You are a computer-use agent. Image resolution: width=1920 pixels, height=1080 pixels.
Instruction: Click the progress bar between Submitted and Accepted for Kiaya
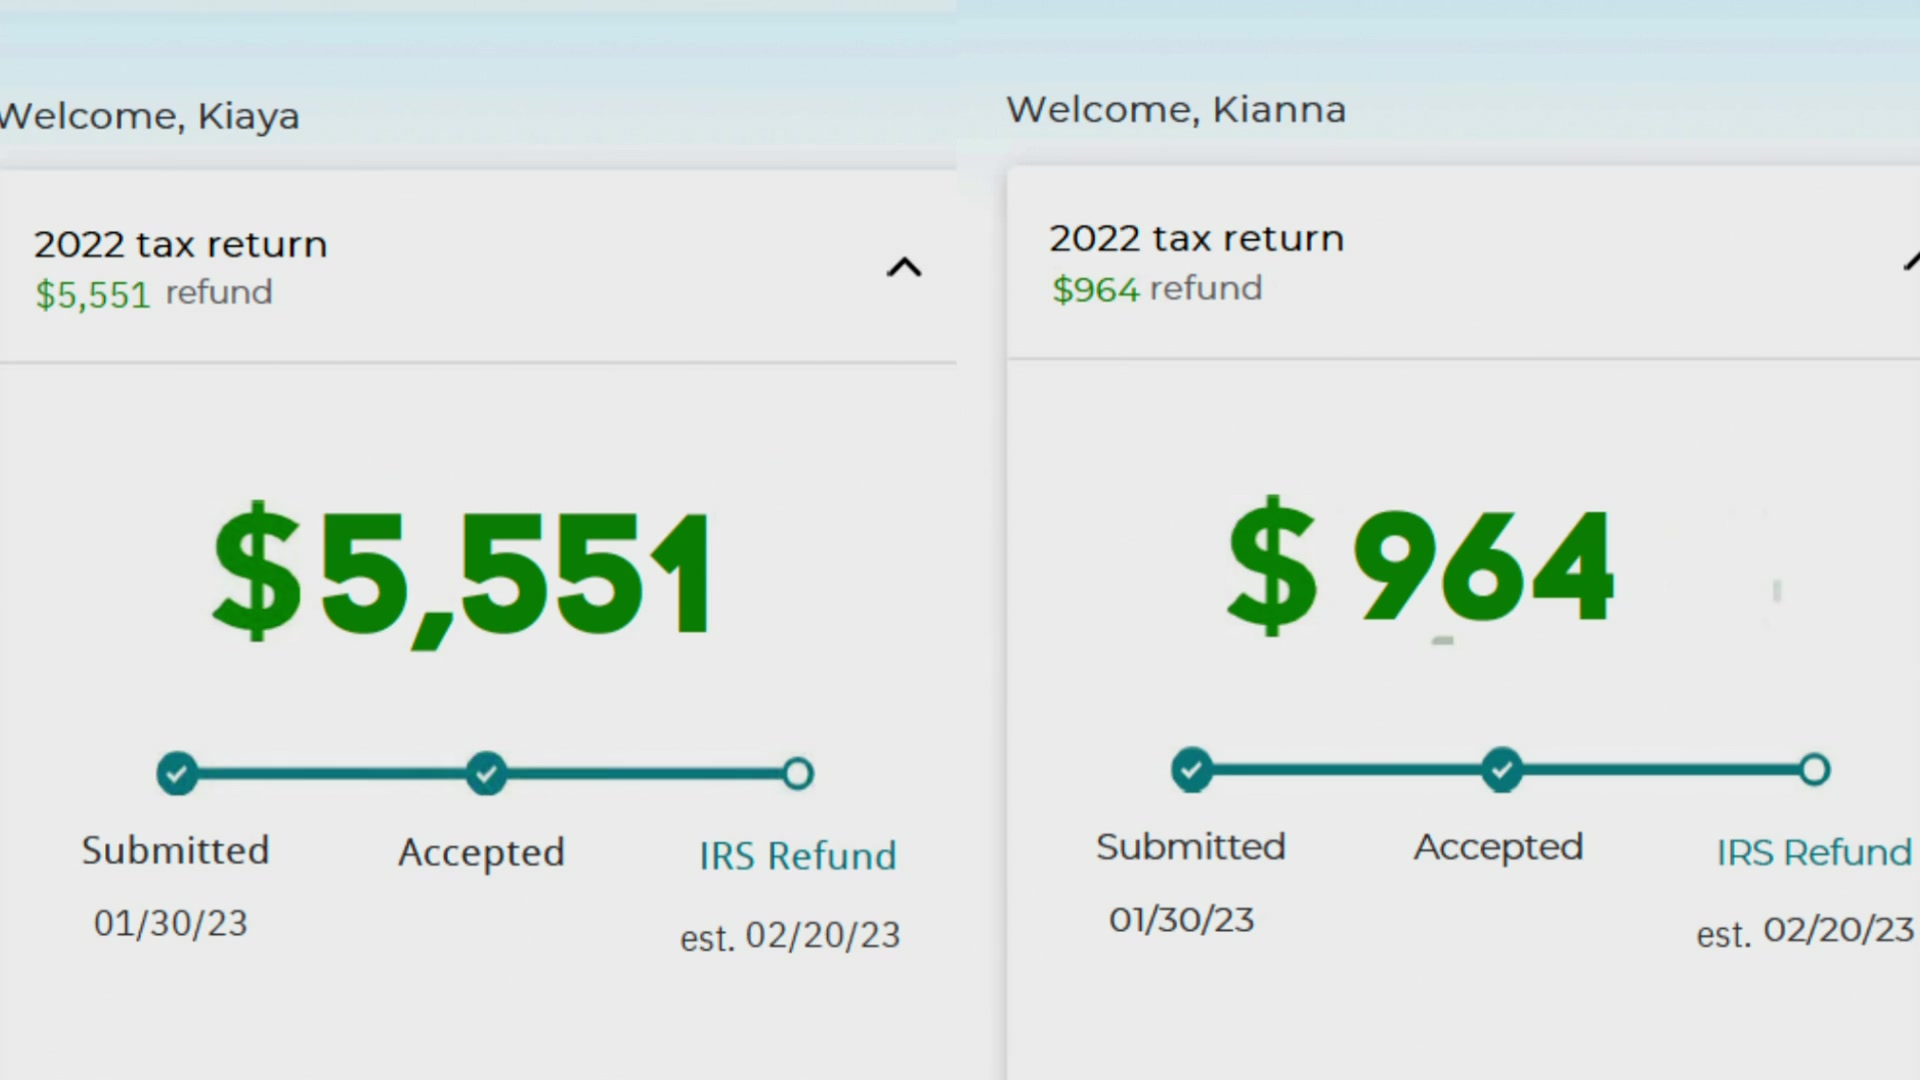(332, 773)
